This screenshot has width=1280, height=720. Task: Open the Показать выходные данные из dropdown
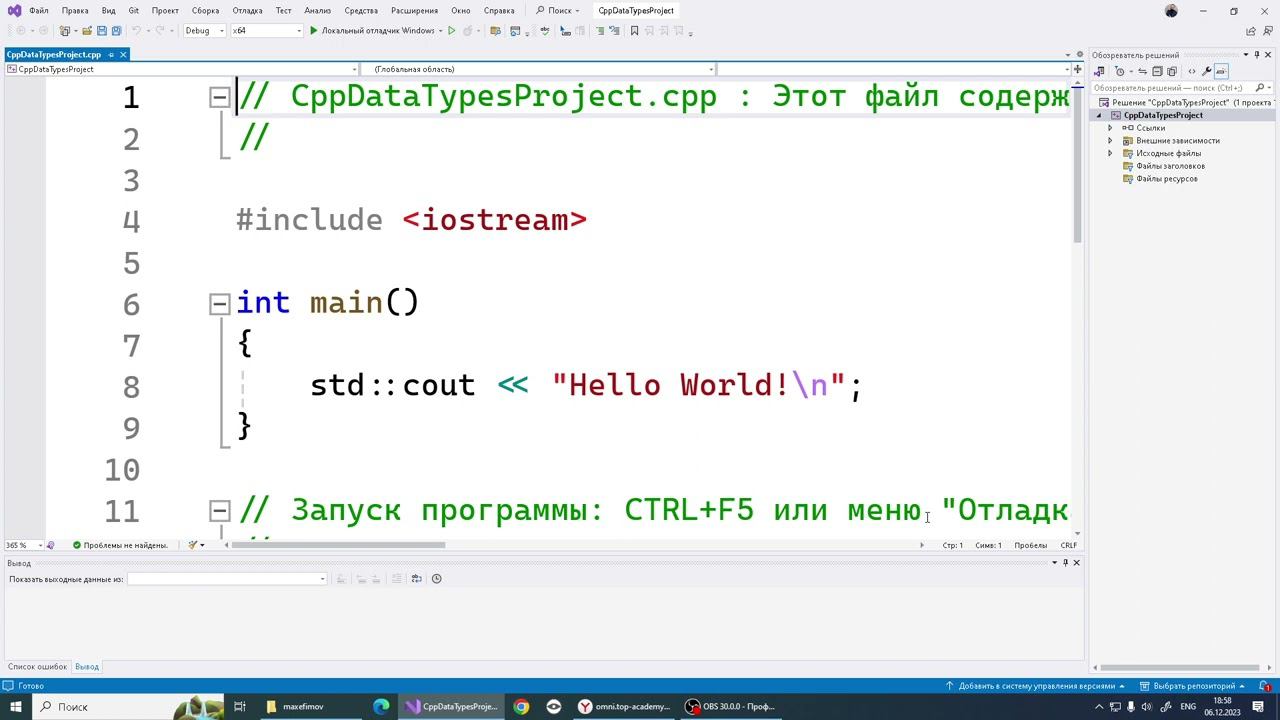point(227,579)
